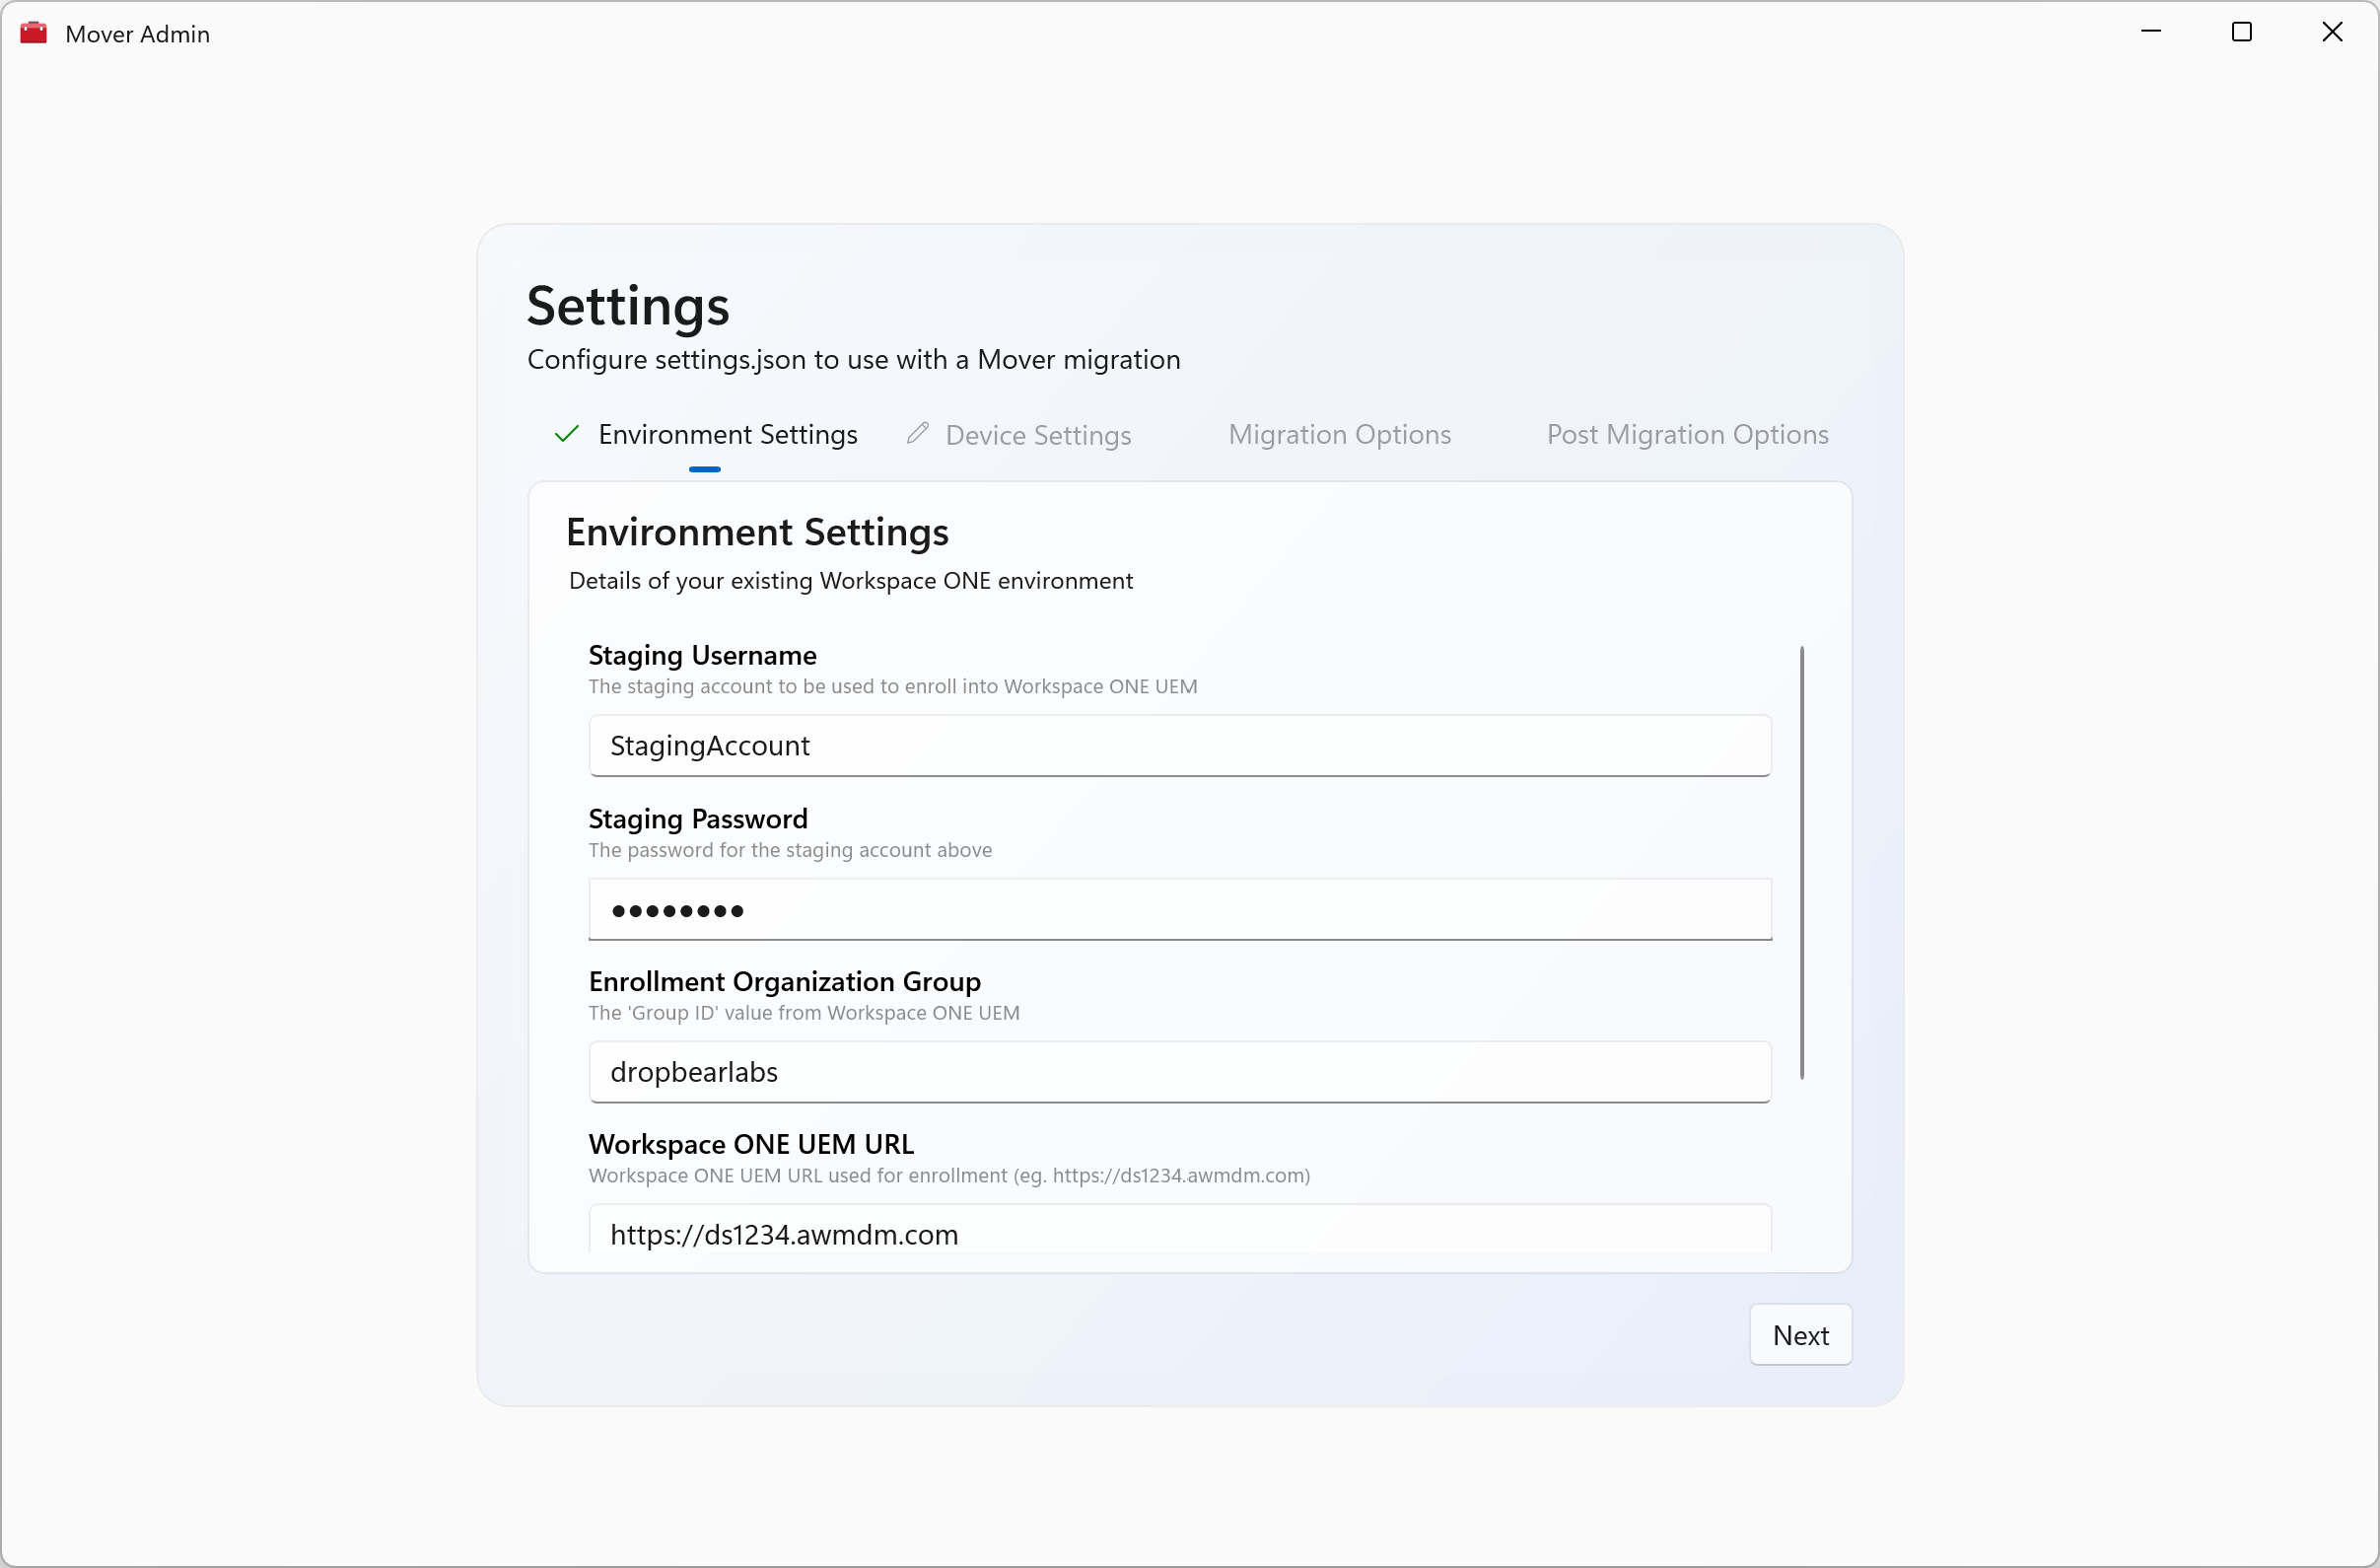2380x1568 pixels.
Task: Click the red Mover Admin app icon
Action: [34, 33]
